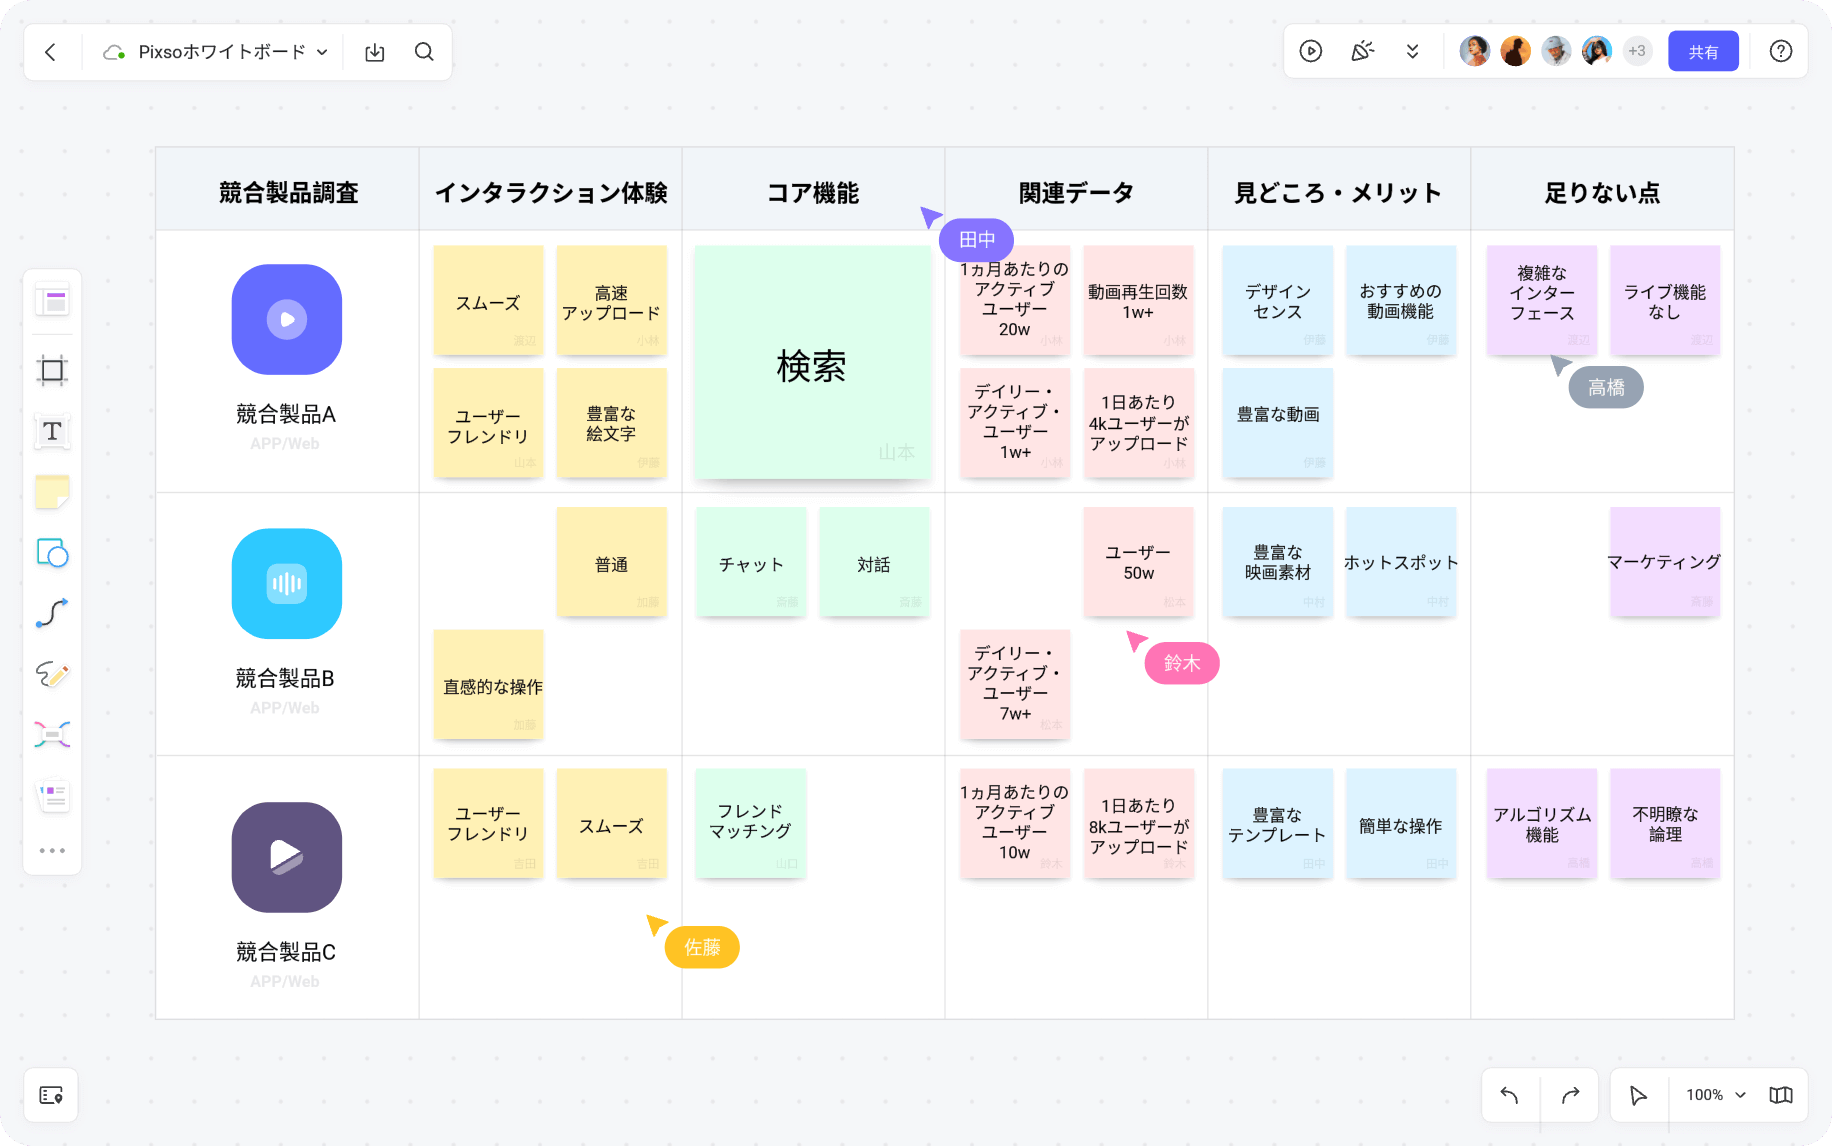The image size is (1832, 1146).
Task: Click the export download icon
Action: click(x=375, y=52)
